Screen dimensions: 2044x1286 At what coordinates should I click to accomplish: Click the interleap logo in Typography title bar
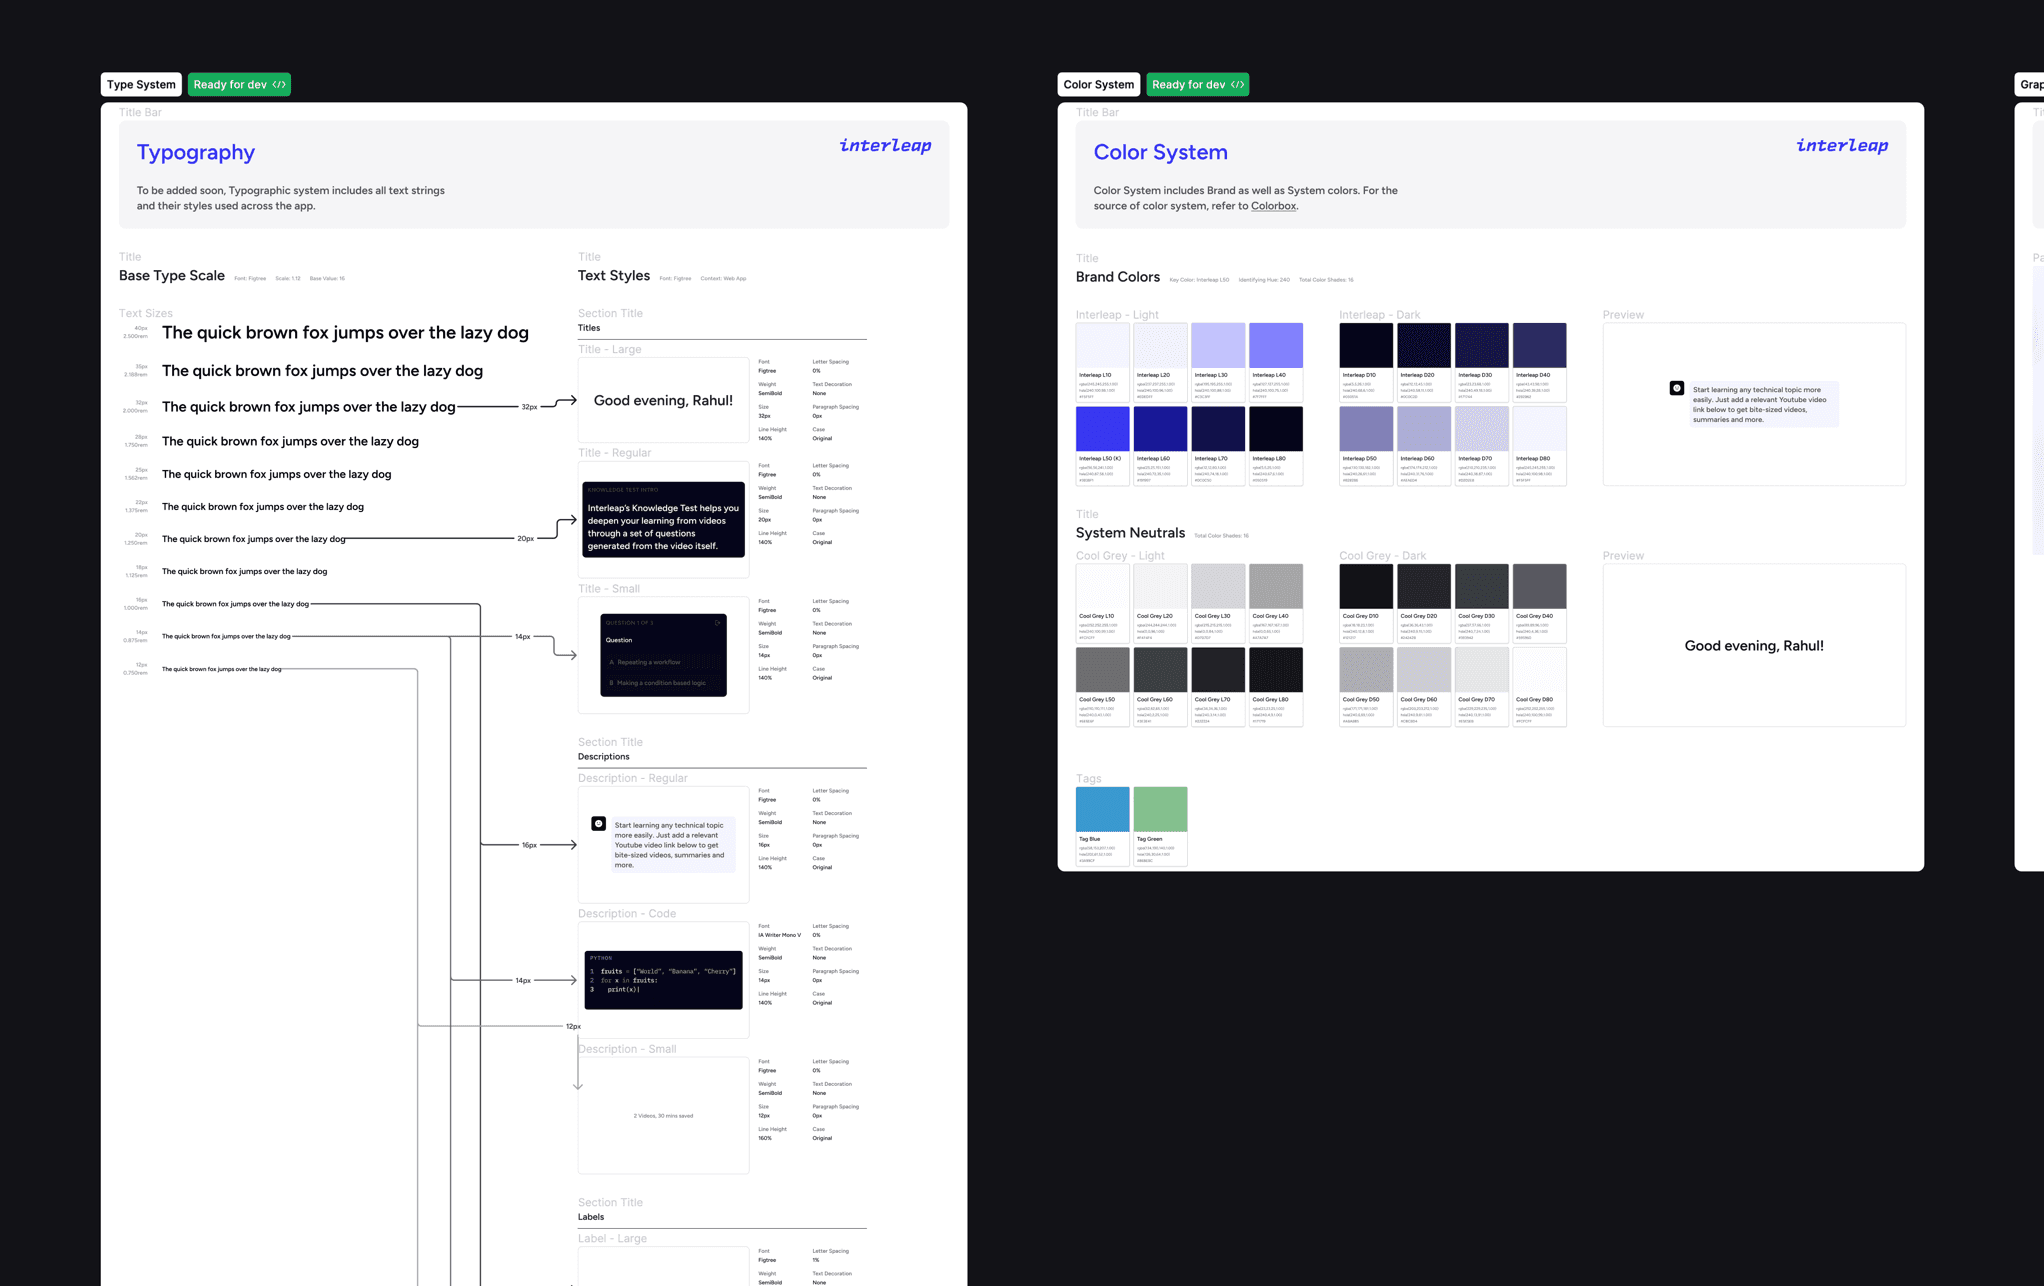coord(885,146)
